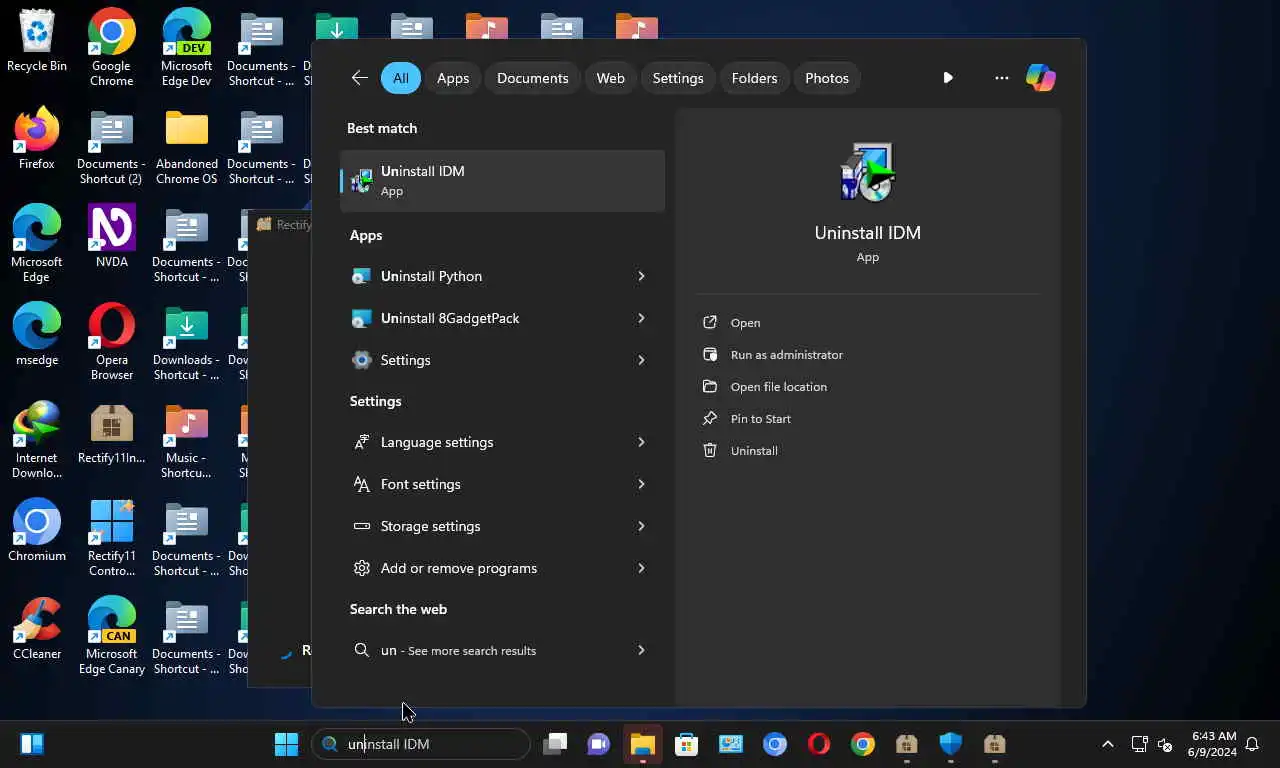Select the All search filter tab

coord(400,78)
